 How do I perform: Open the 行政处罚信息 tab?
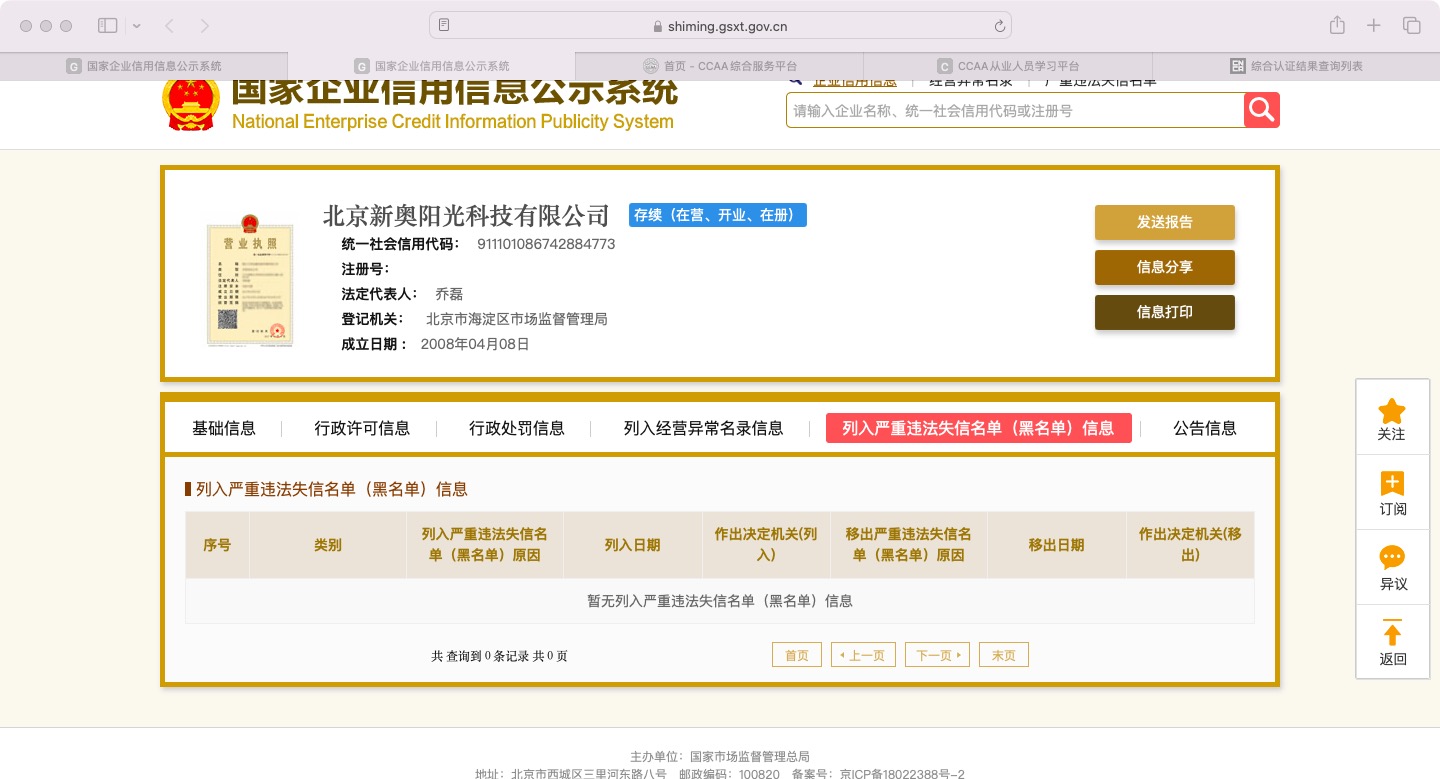[x=517, y=428]
